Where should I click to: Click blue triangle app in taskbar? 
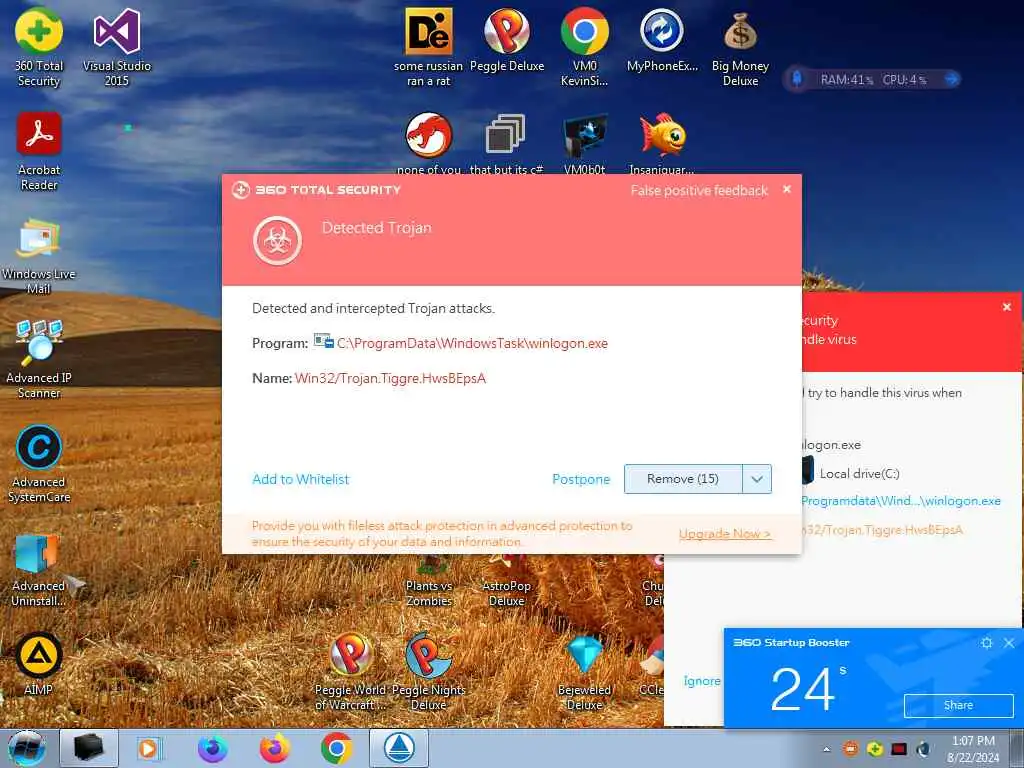coord(398,748)
